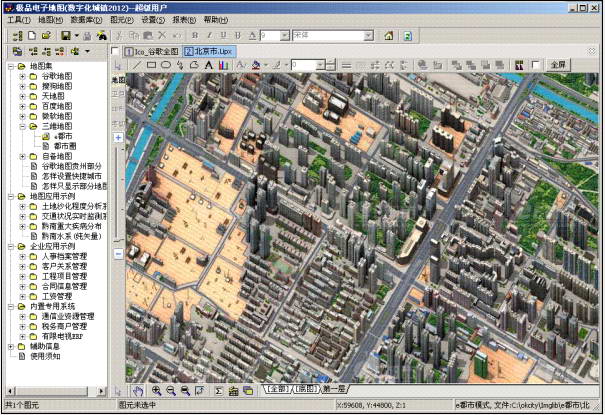
Task: Select the [底图] layer tab
Action: [306, 389]
